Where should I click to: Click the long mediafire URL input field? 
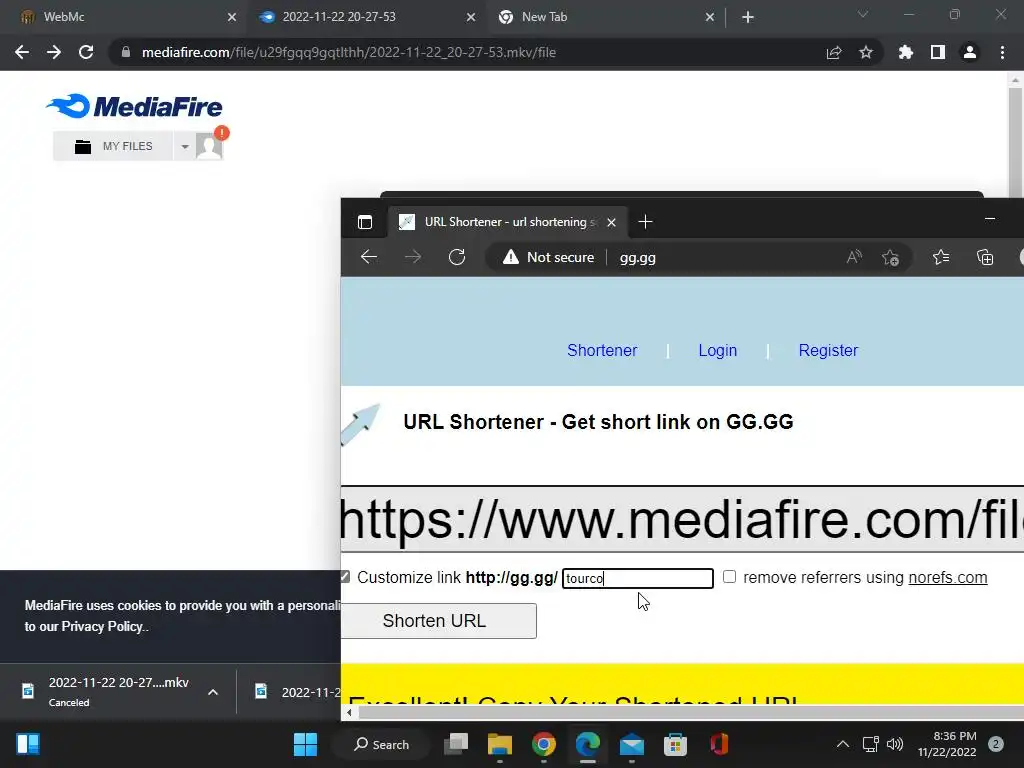pos(682,519)
